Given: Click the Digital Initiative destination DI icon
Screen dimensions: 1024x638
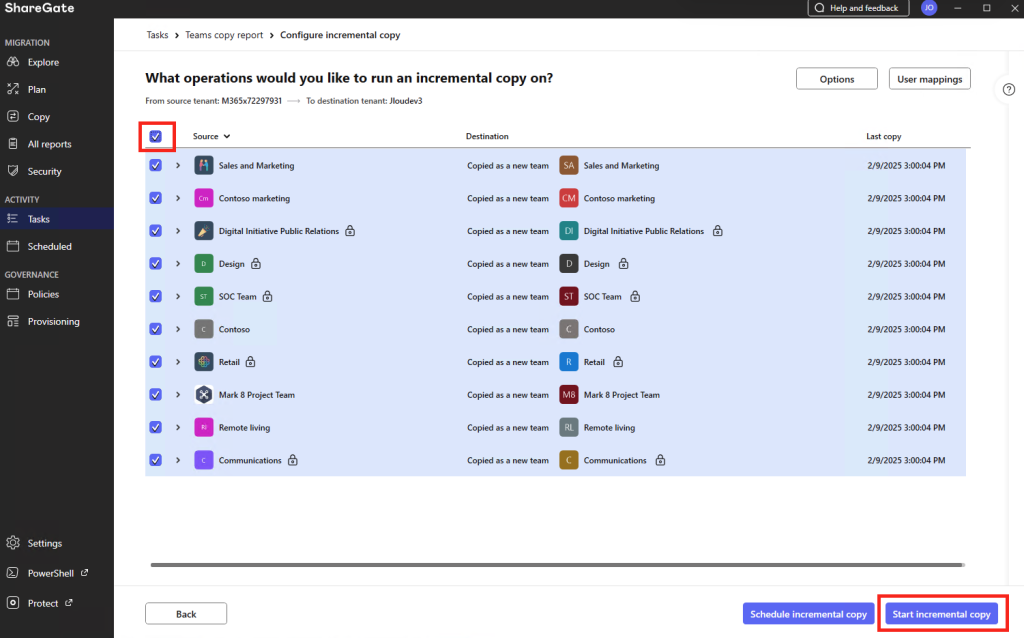Looking at the screenshot, I should 569,231.
